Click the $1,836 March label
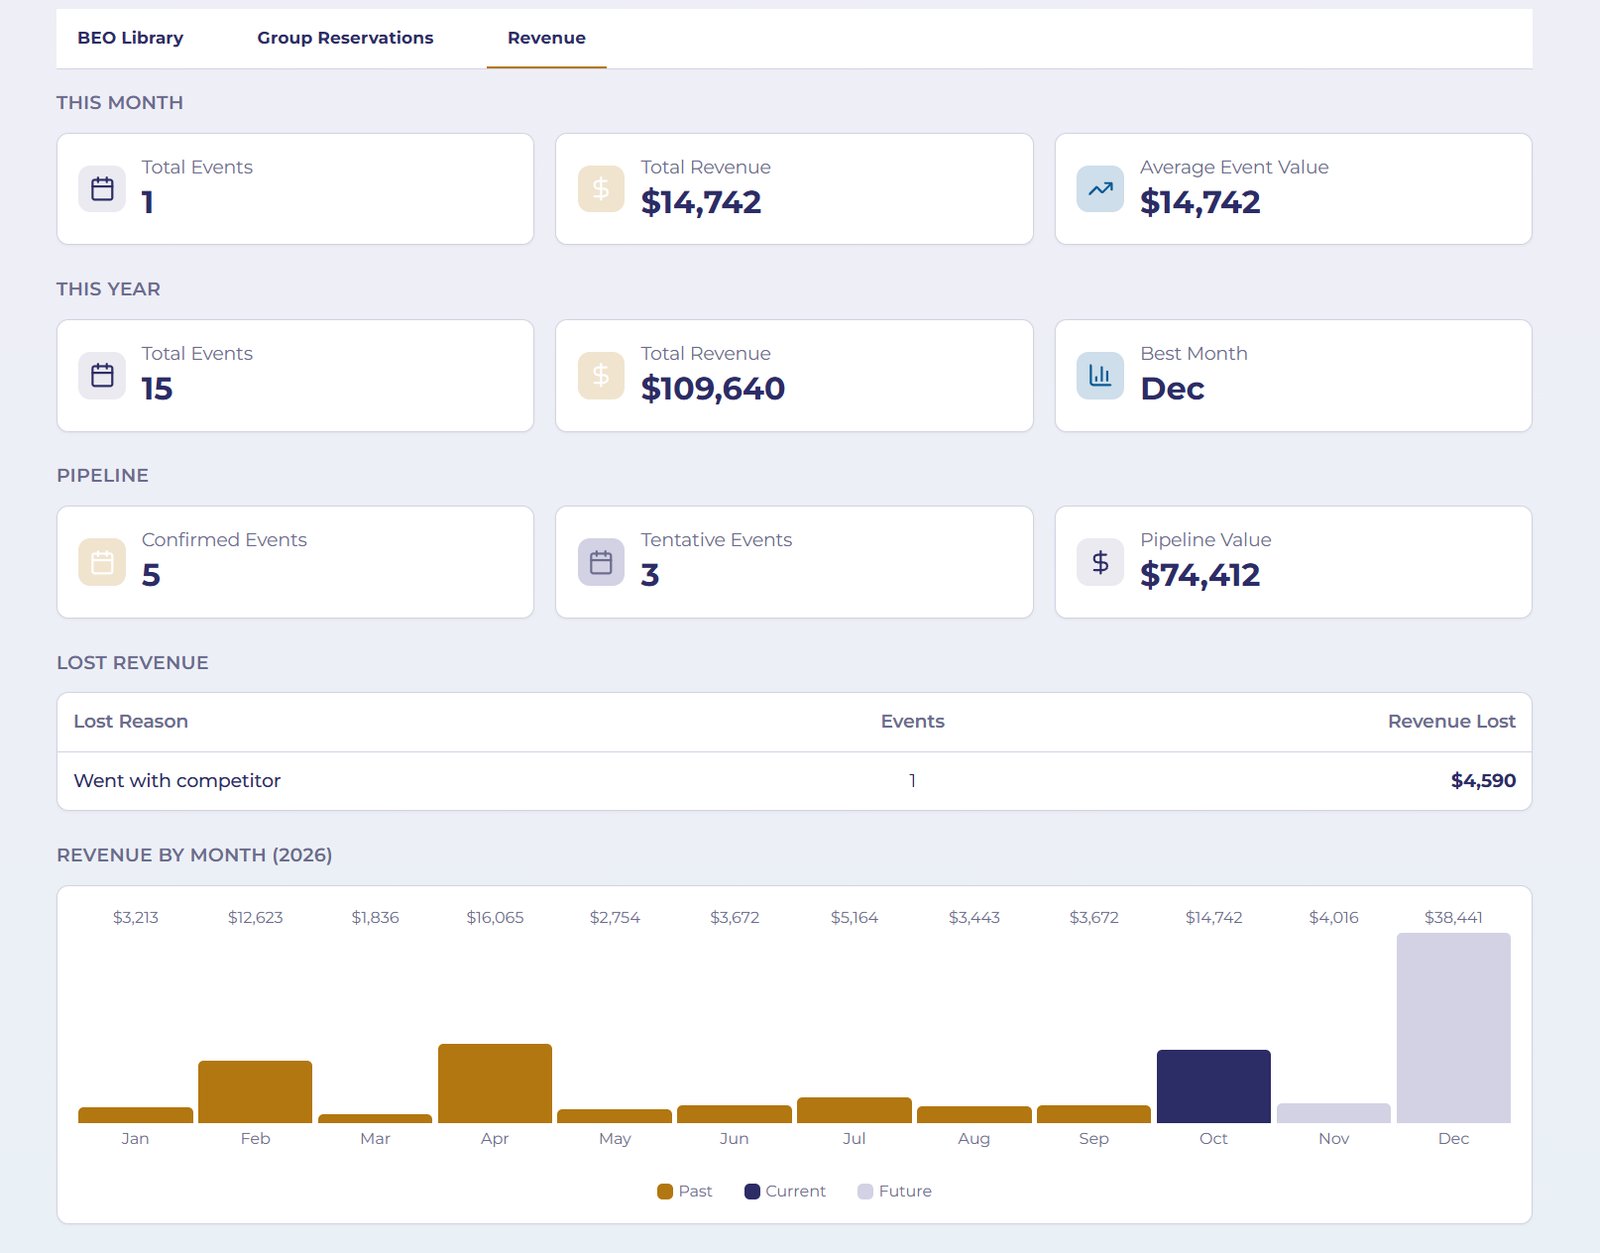This screenshot has width=1600, height=1253. pos(375,917)
